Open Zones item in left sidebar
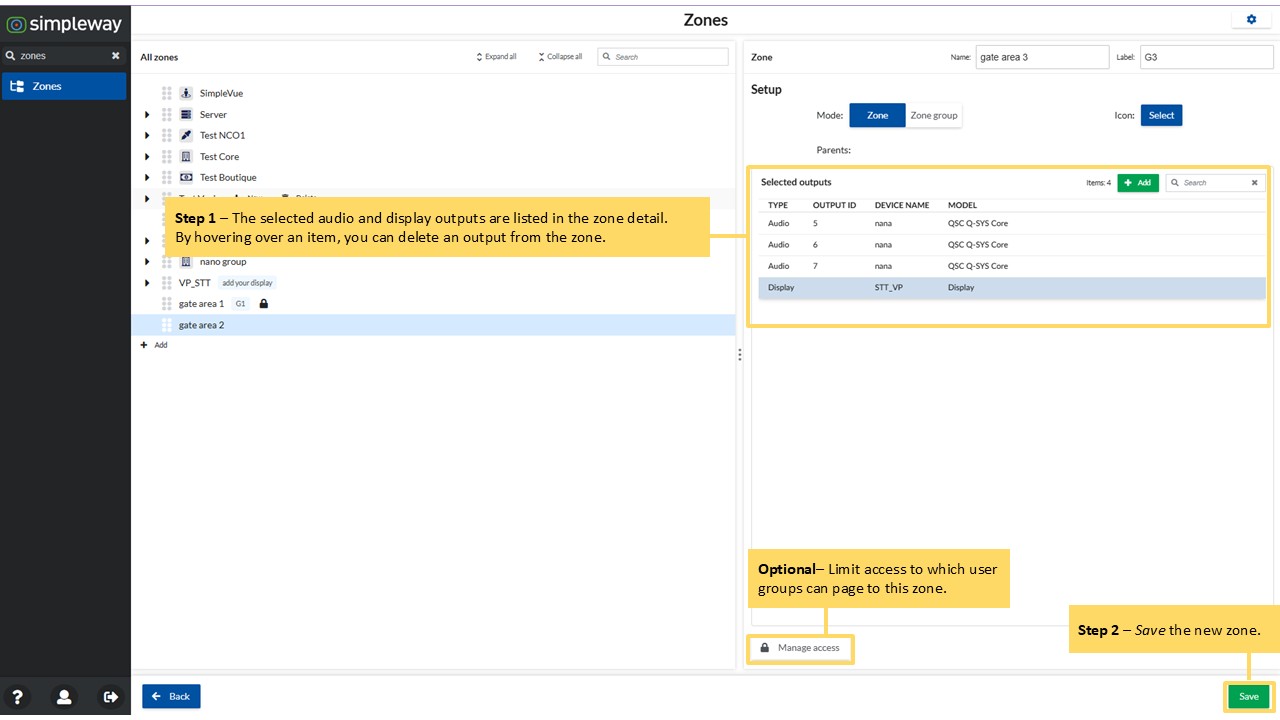Image resolution: width=1280 pixels, height=720 pixels. click(64, 86)
